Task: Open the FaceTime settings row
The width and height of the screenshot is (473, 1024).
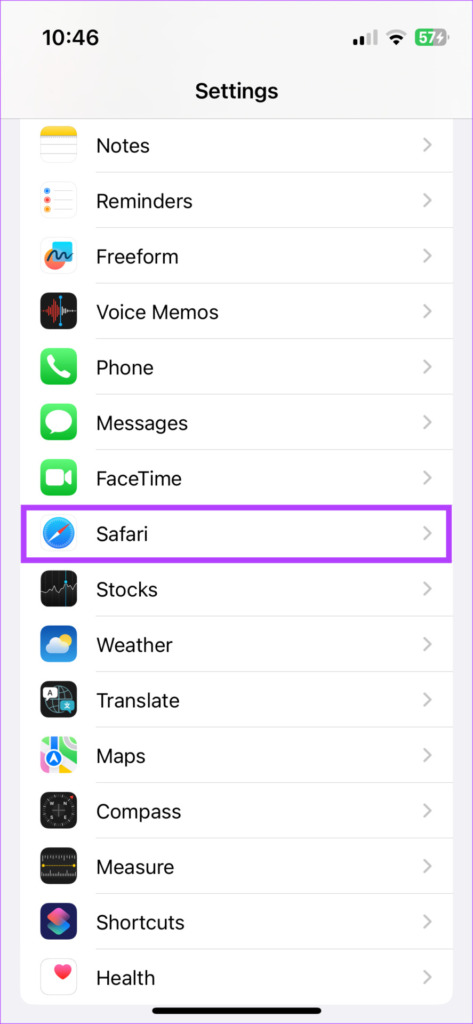Action: click(x=236, y=478)
